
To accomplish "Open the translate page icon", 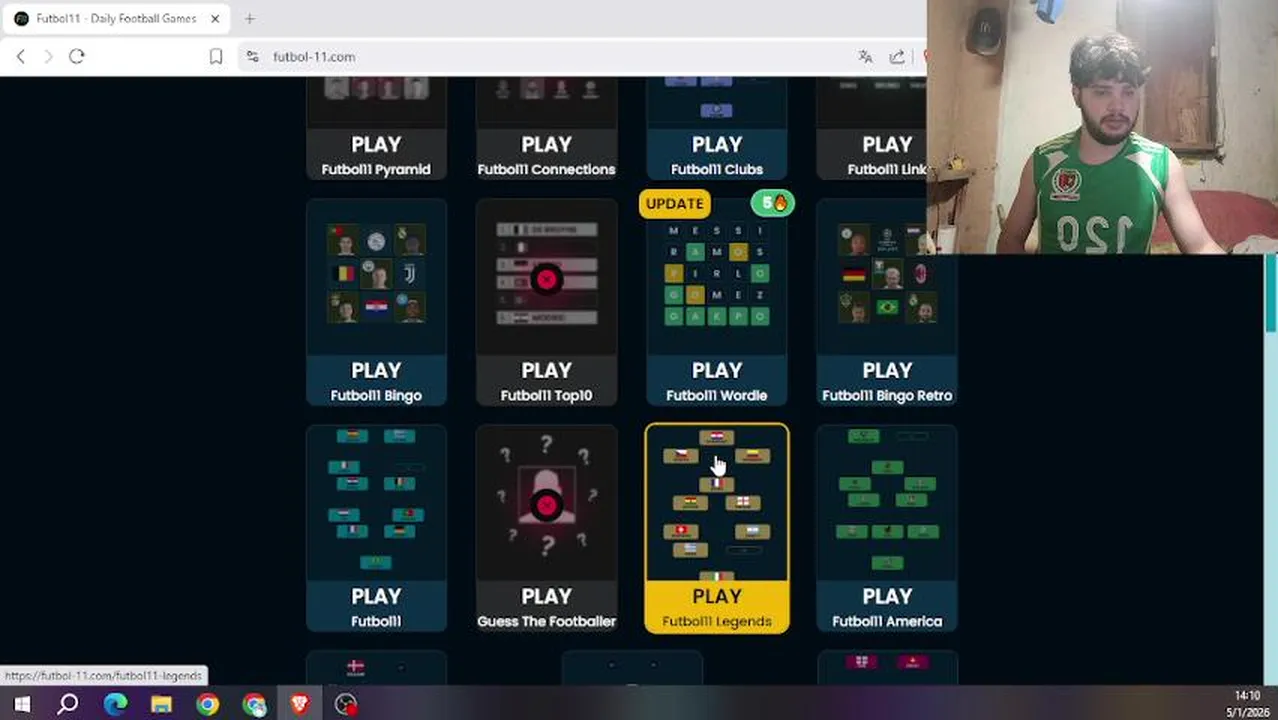I will (x=865, y=57).
